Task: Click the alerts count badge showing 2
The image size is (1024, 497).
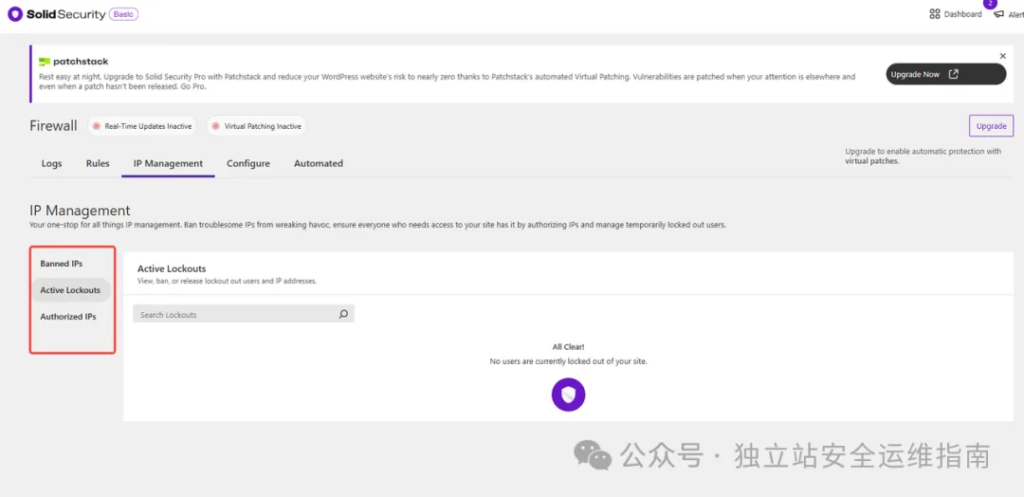Action: [990, 3]
